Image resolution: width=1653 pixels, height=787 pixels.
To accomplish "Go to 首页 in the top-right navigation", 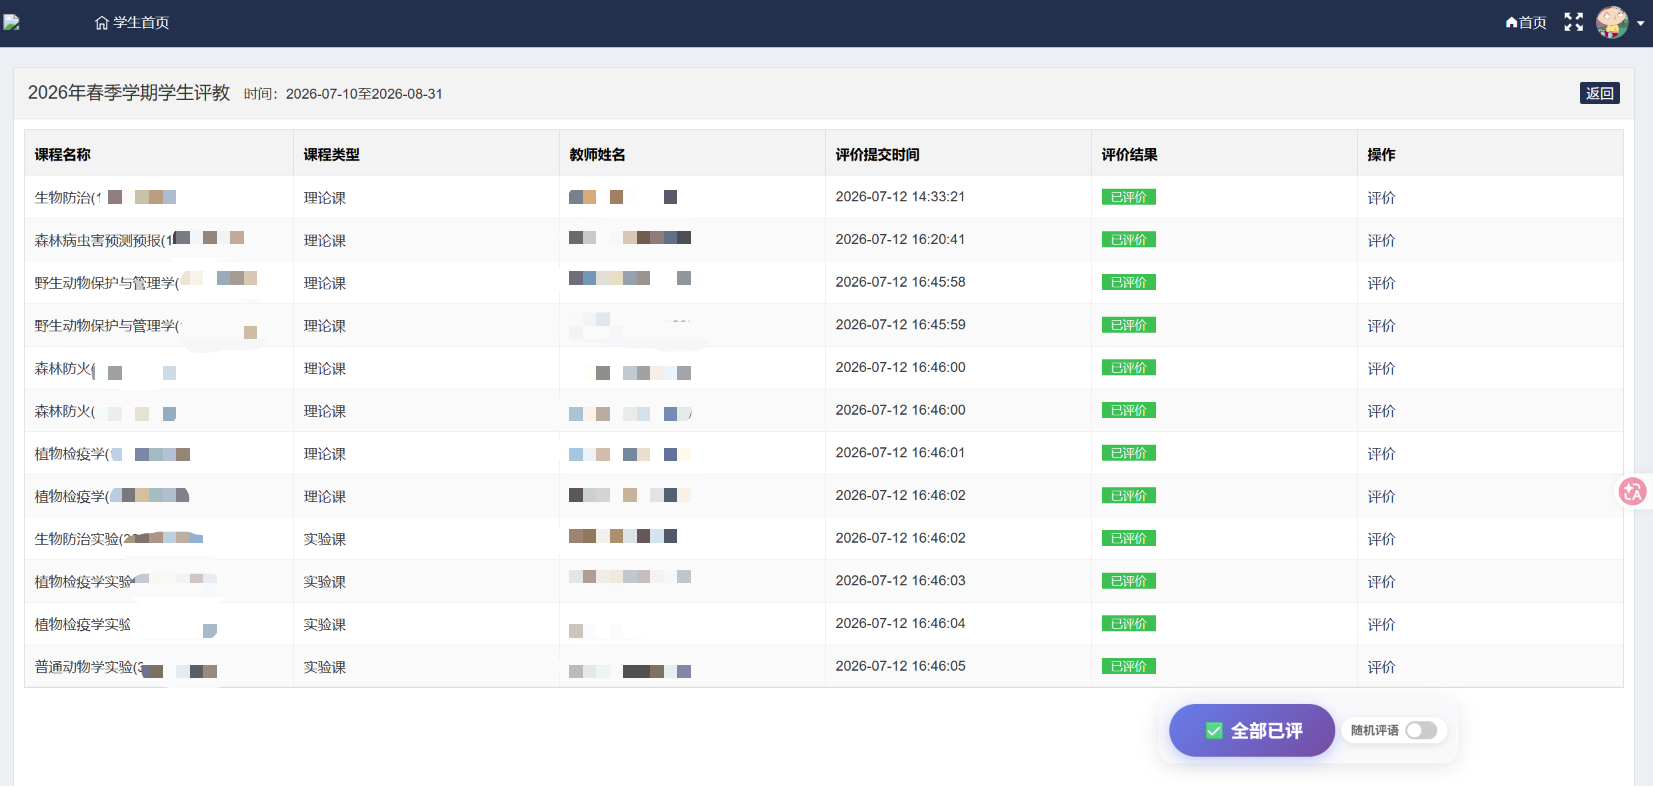I will [1526, 23].
